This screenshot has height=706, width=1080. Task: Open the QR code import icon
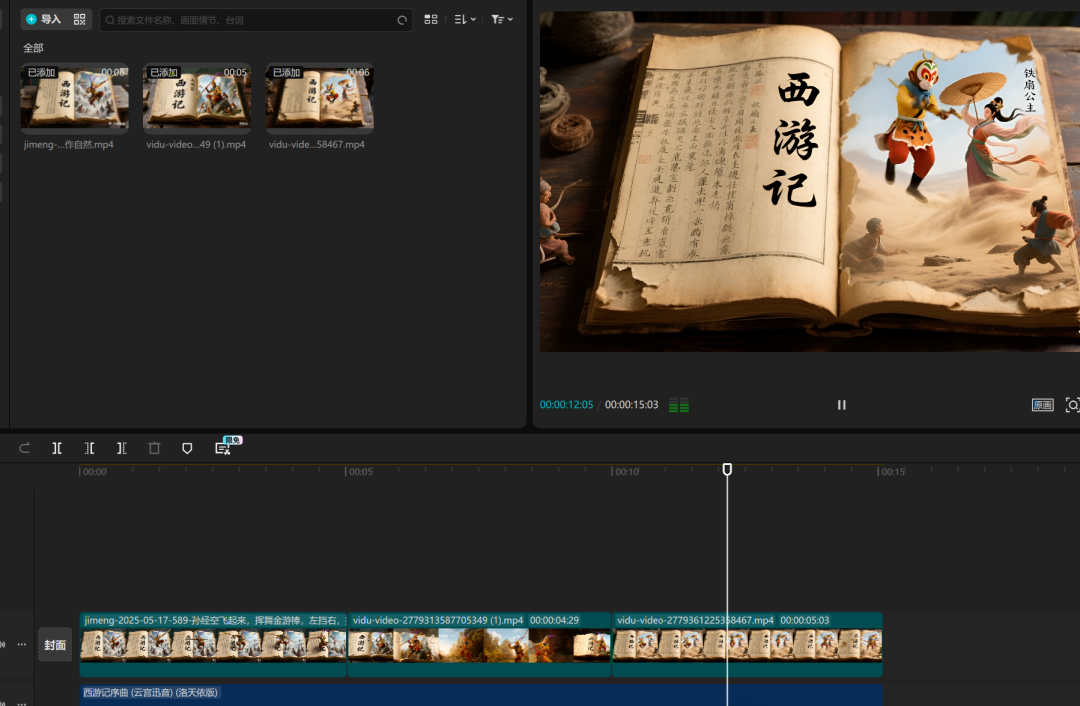click(x=80, y=19)
